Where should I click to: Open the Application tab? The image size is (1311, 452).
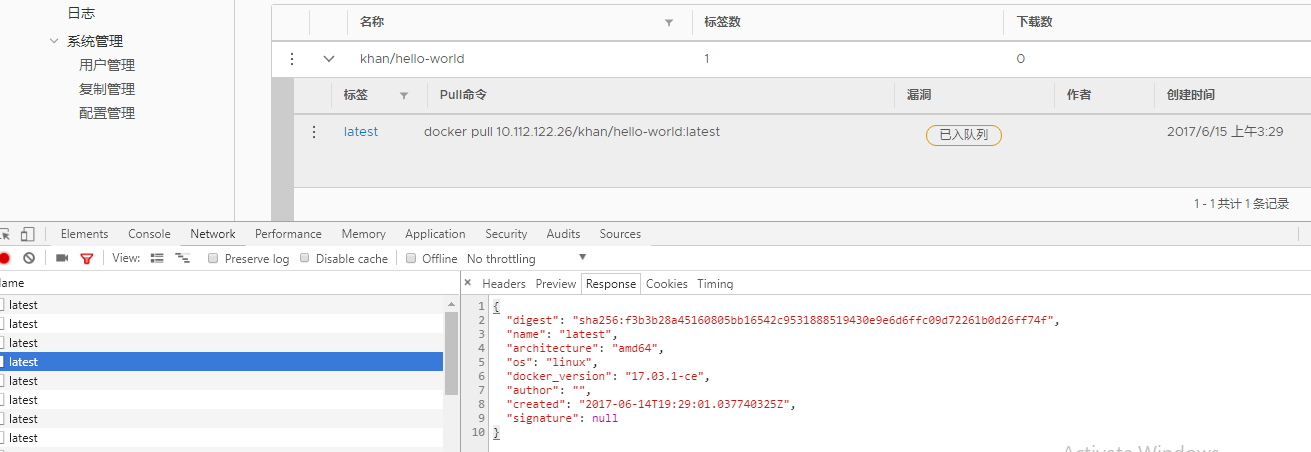coord(435,234)
